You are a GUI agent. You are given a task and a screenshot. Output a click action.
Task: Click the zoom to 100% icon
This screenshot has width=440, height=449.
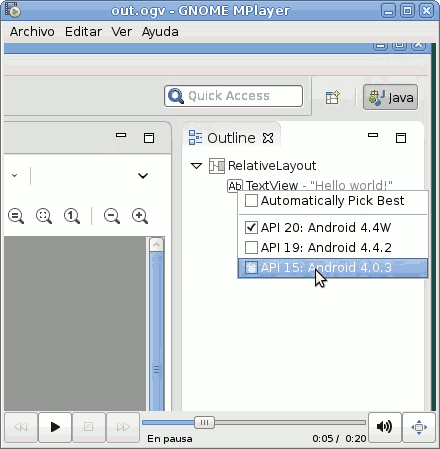[72, 216]
